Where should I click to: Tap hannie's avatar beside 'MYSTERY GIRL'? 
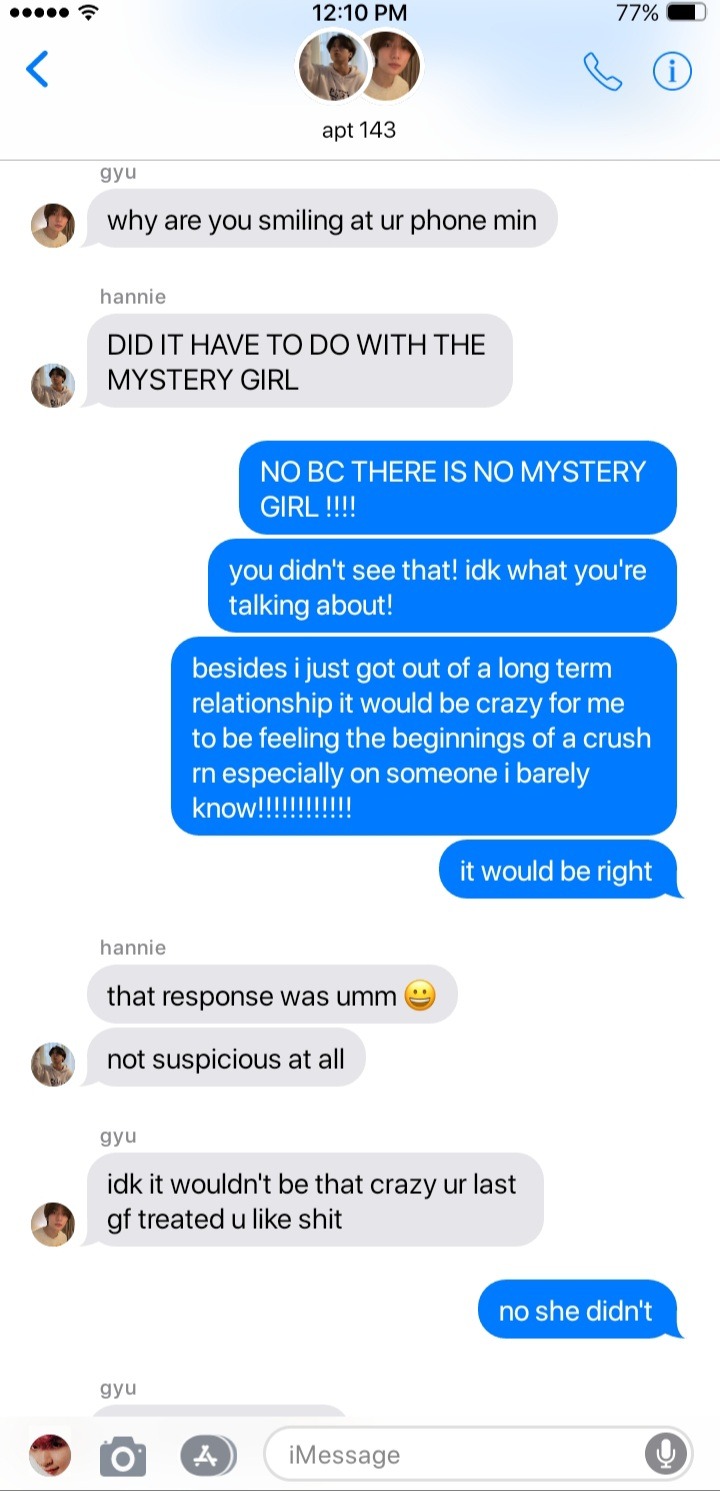pyautogui.click(x=53, y=385)
